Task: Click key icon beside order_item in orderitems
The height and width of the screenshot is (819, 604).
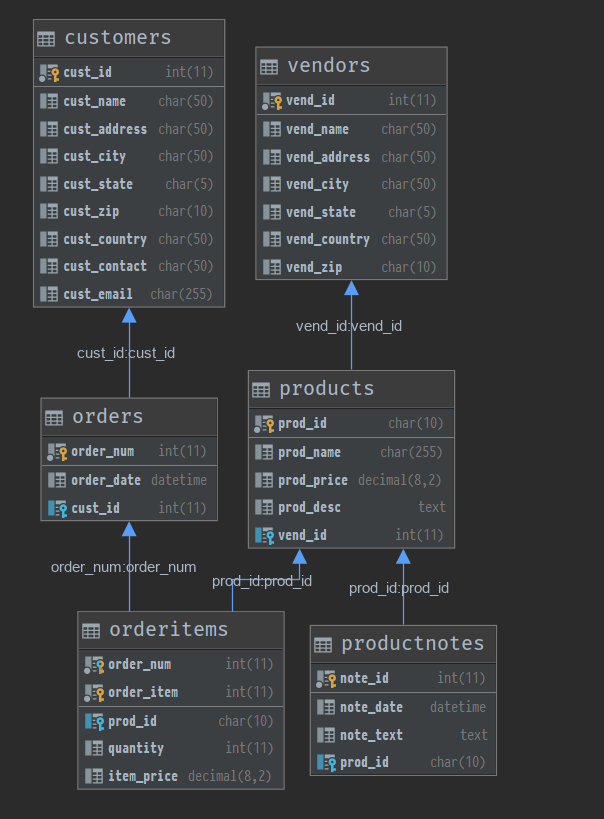Action: coord(94,693)
